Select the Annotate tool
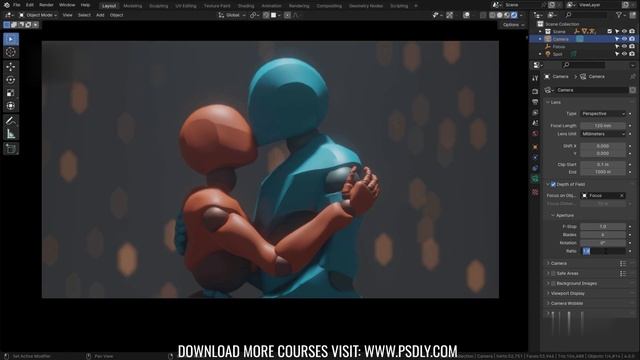Image resolution: width=640 pixels, height=360 pixels. (11, 120)
